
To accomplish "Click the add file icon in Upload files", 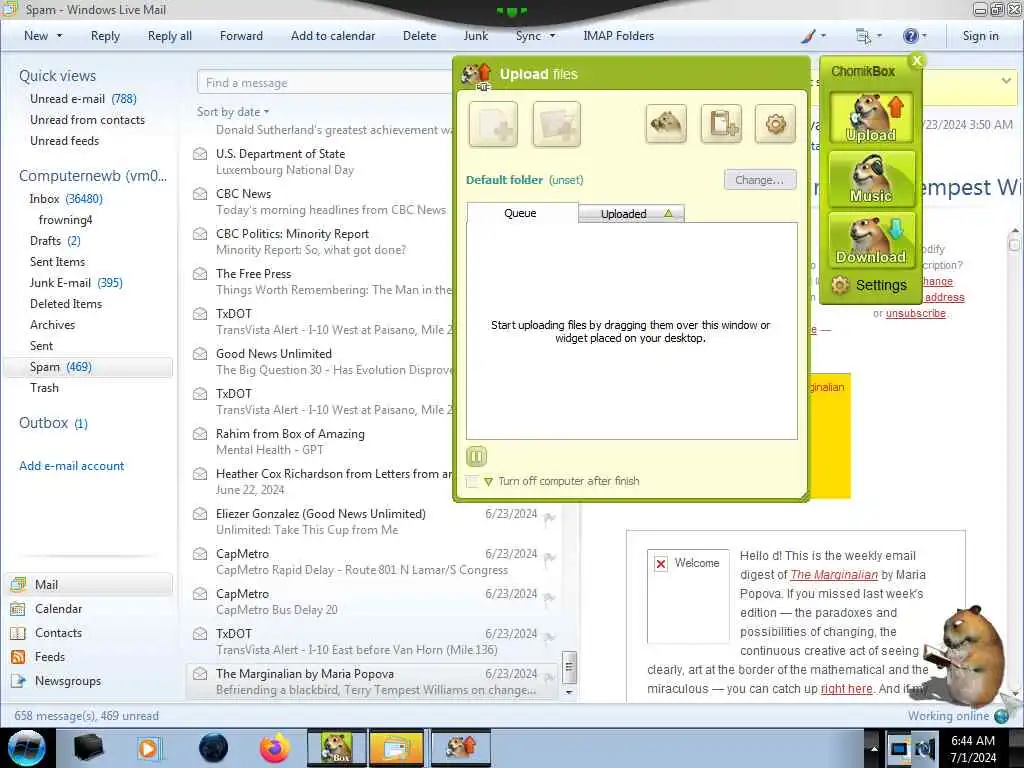I will tap(493, 124).
